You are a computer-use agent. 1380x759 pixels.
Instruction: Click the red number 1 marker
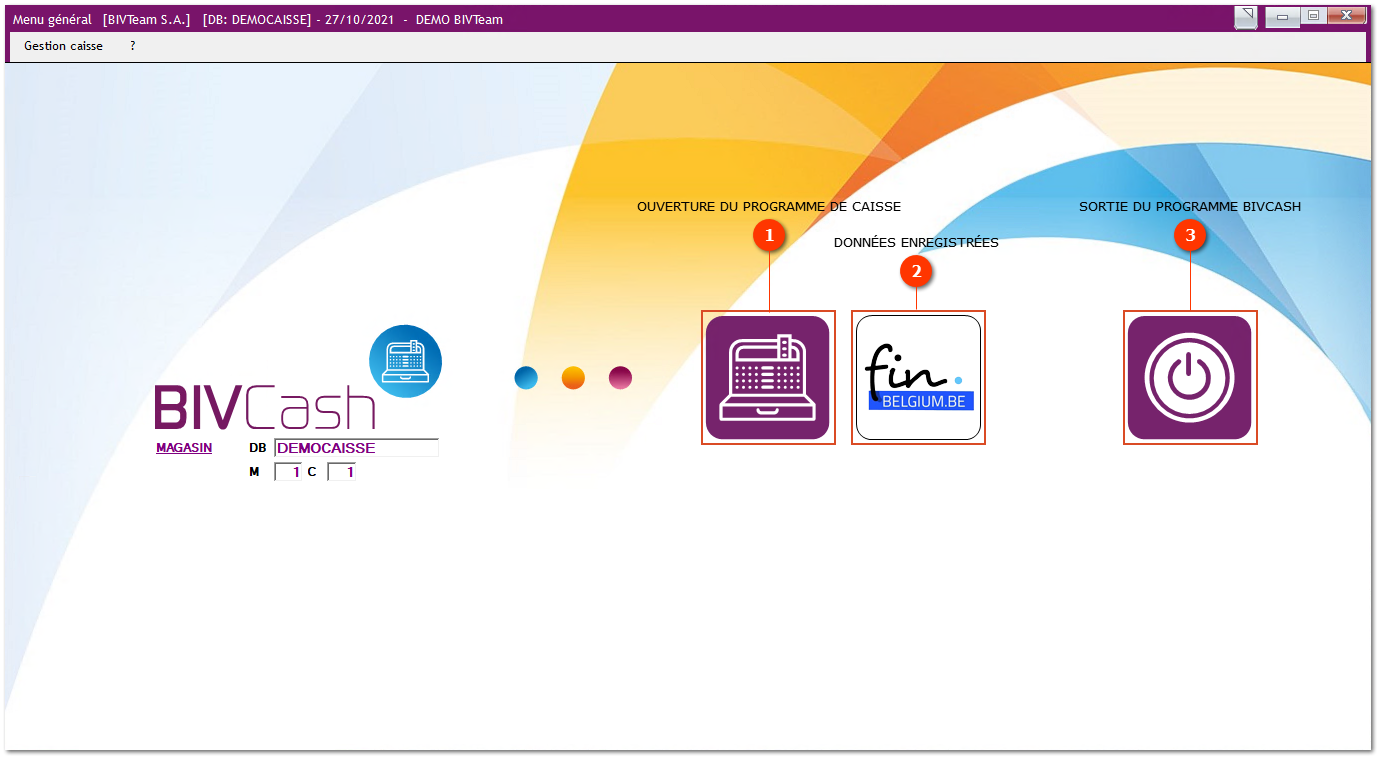pos(769,236)
